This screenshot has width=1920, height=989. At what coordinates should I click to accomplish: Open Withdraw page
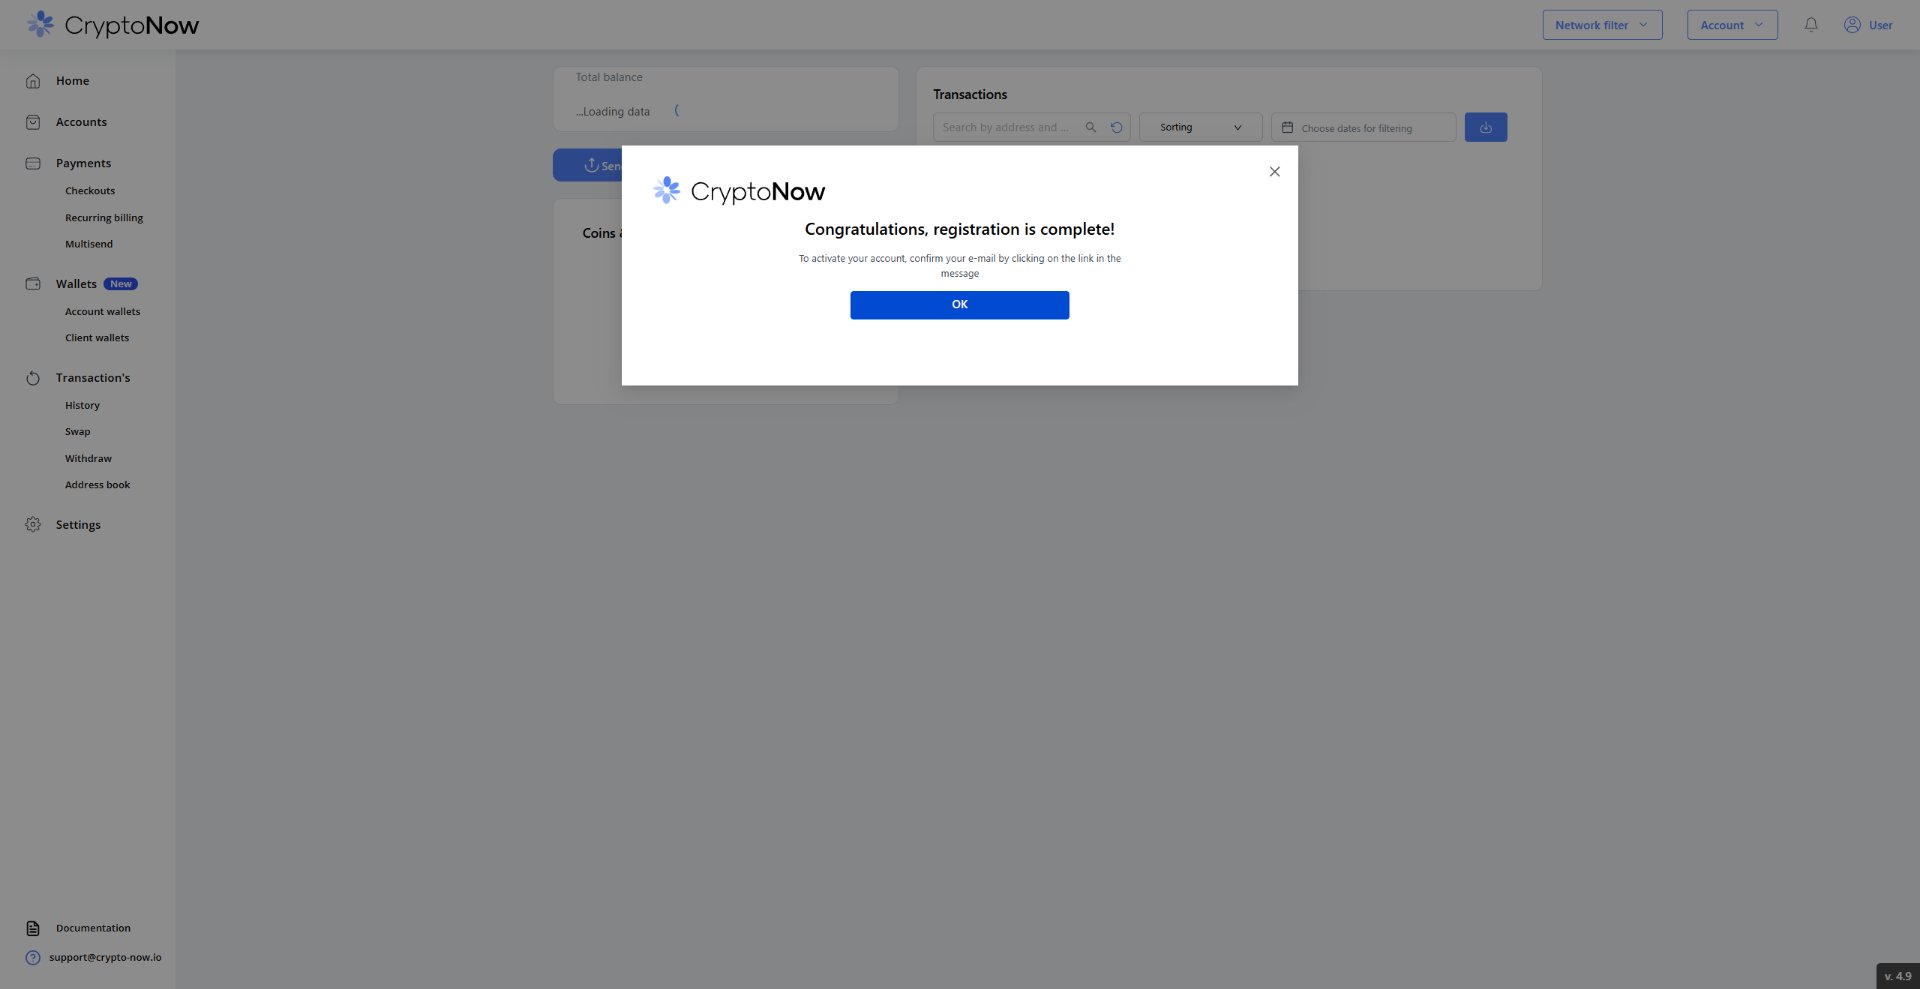pyautogui.click(x=88, y=459)
